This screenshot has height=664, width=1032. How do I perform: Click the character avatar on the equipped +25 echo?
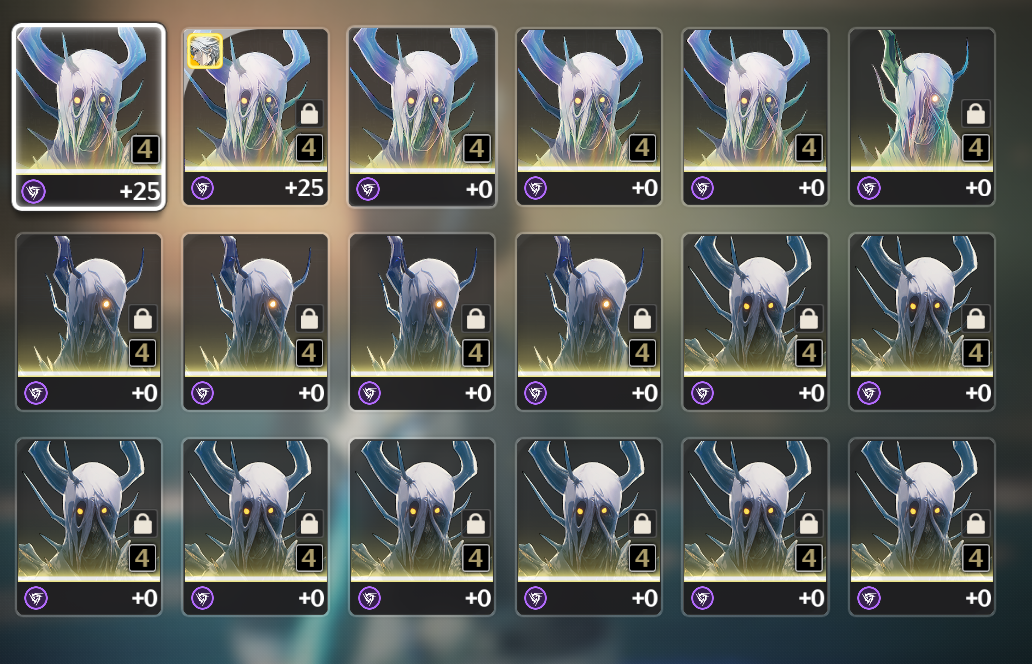(205, 51)
